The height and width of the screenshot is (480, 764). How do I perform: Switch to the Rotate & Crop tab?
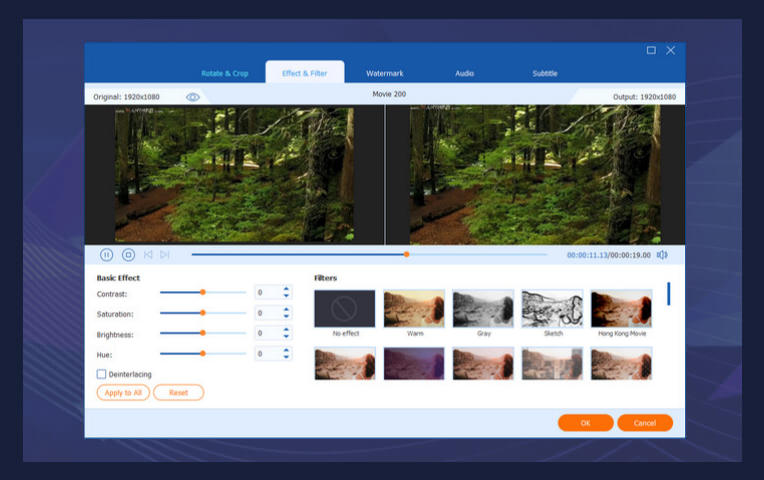pyautogui.click(x=225, y=73)
